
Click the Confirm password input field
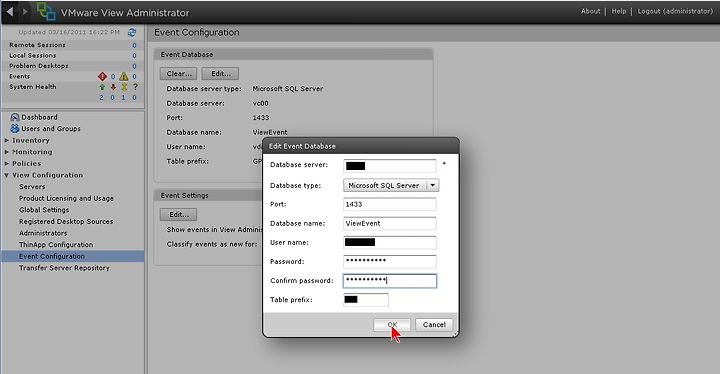(x=389, y=281)
